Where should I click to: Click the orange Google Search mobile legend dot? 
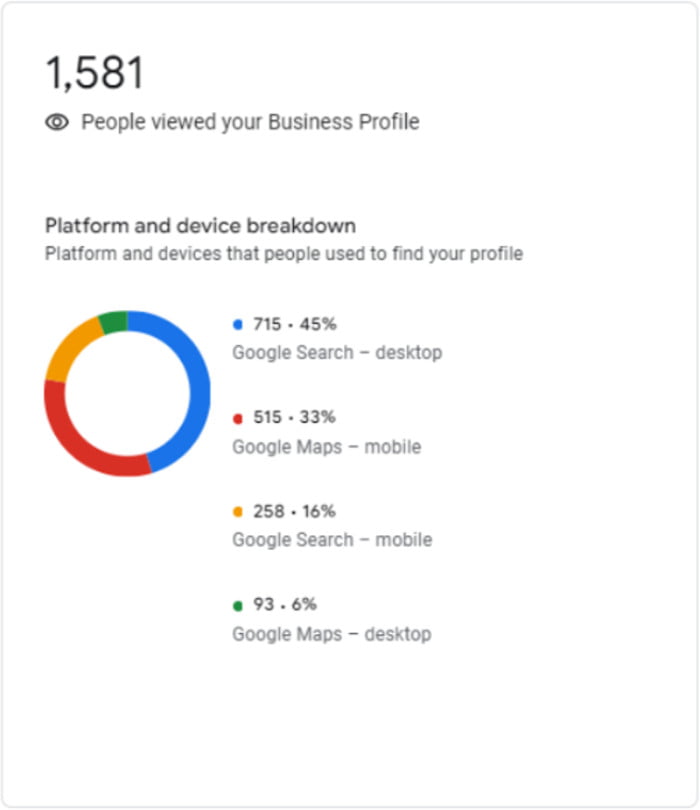pos(238,512)
